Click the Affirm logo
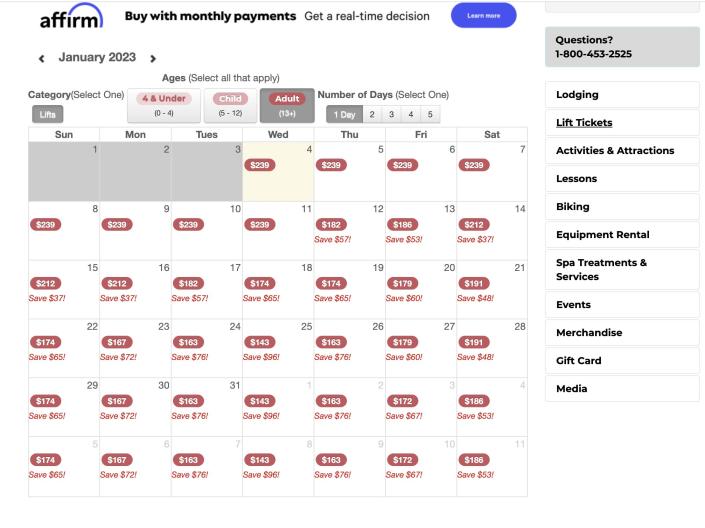This screenshot has width=705, height=528. click(x=70, y=19)
